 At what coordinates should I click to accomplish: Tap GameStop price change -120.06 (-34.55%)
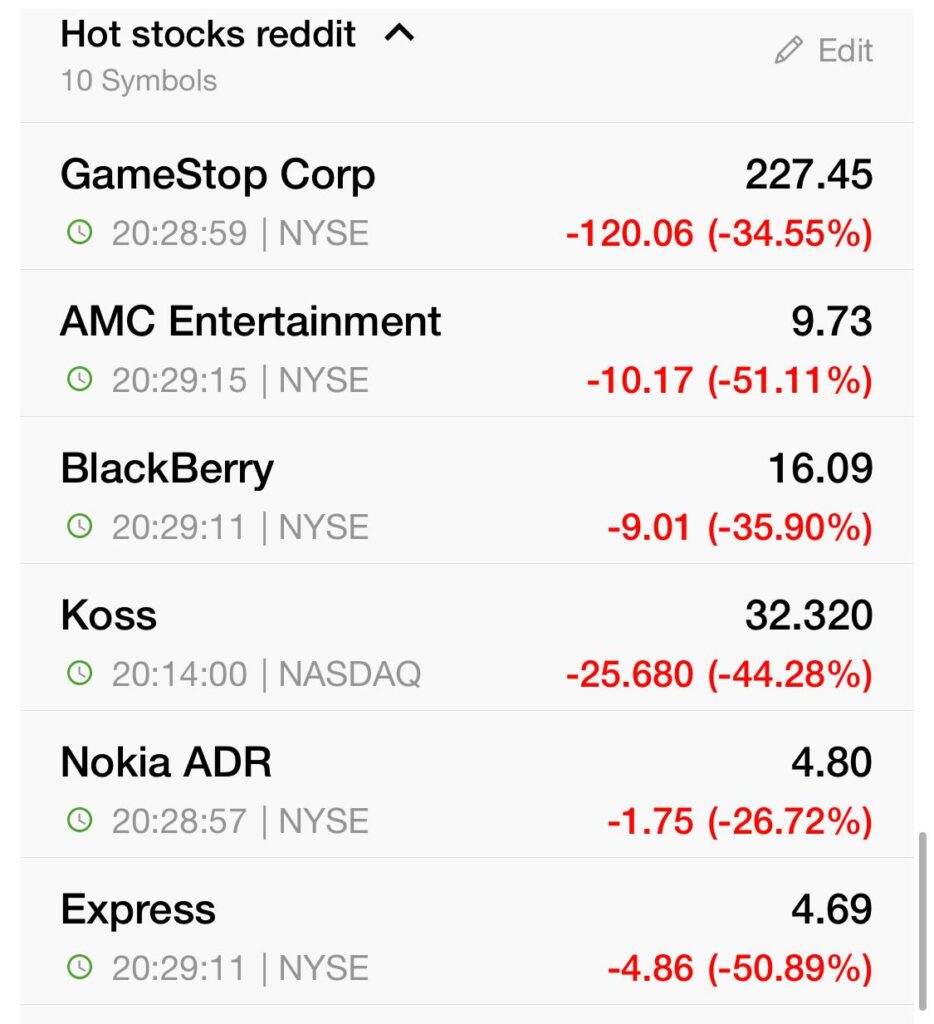coord(719,233)
